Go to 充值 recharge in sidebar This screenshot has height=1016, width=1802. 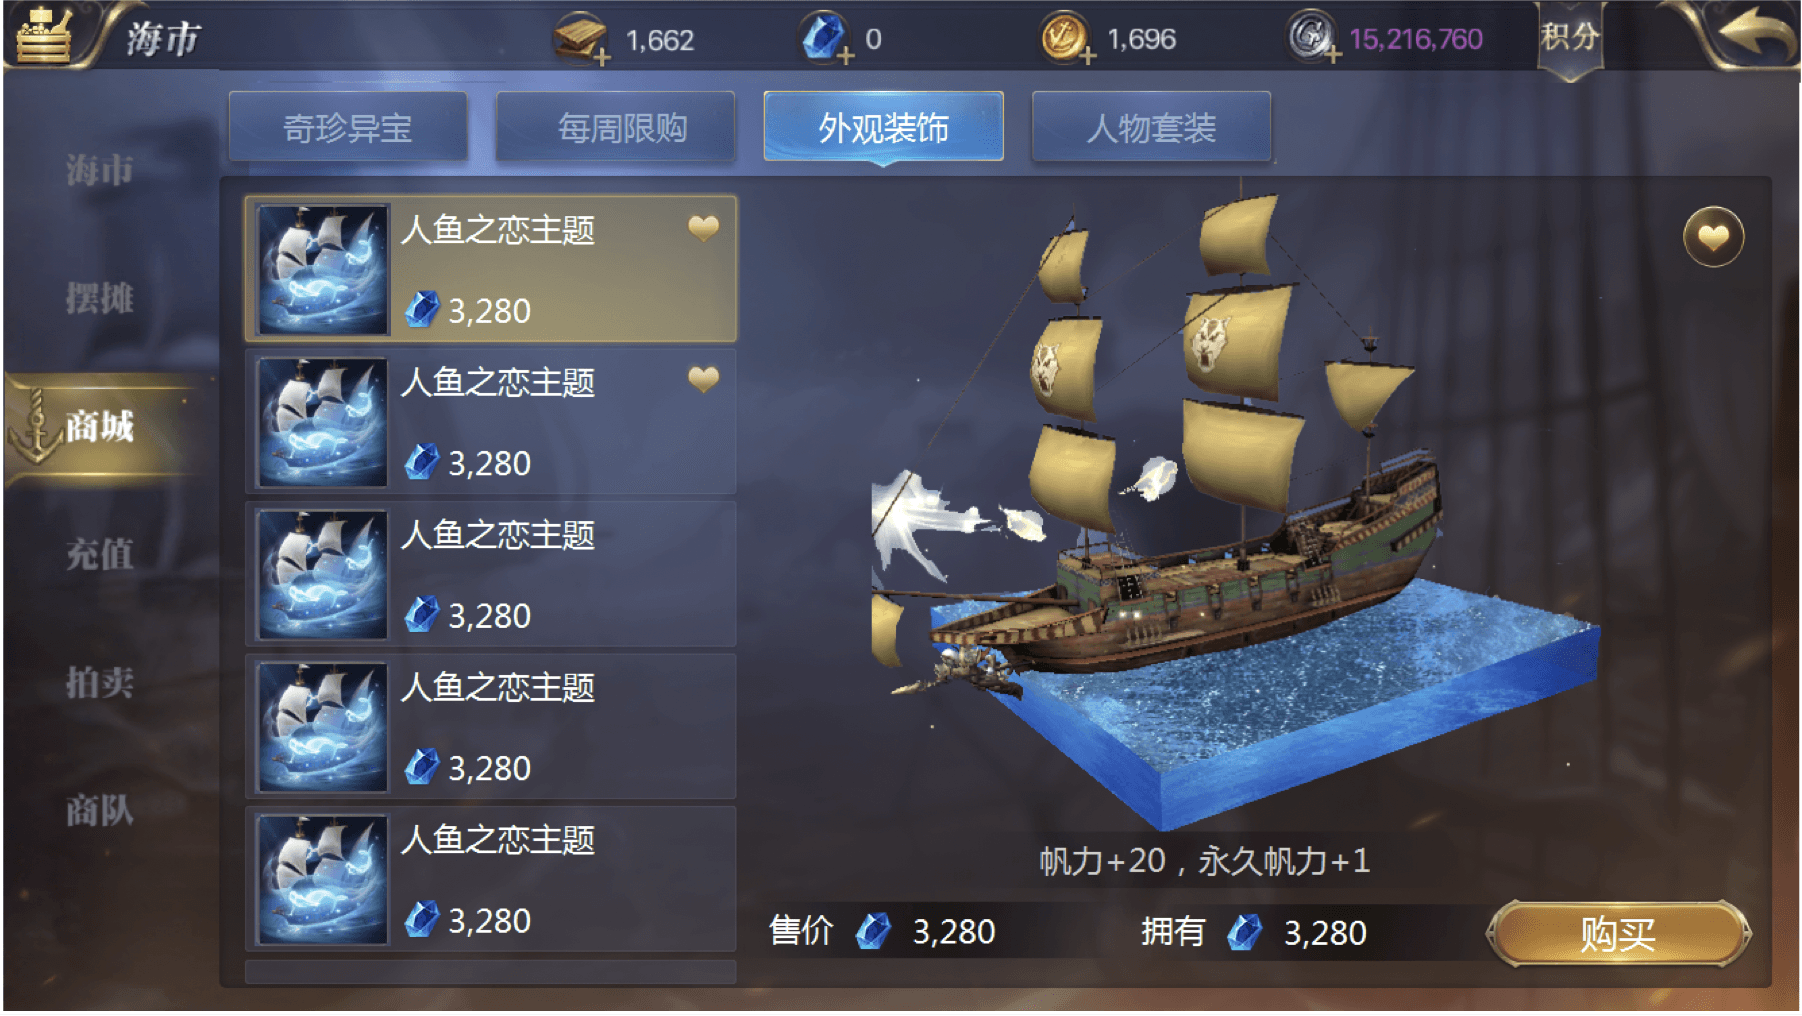click(x=99, y=554)
